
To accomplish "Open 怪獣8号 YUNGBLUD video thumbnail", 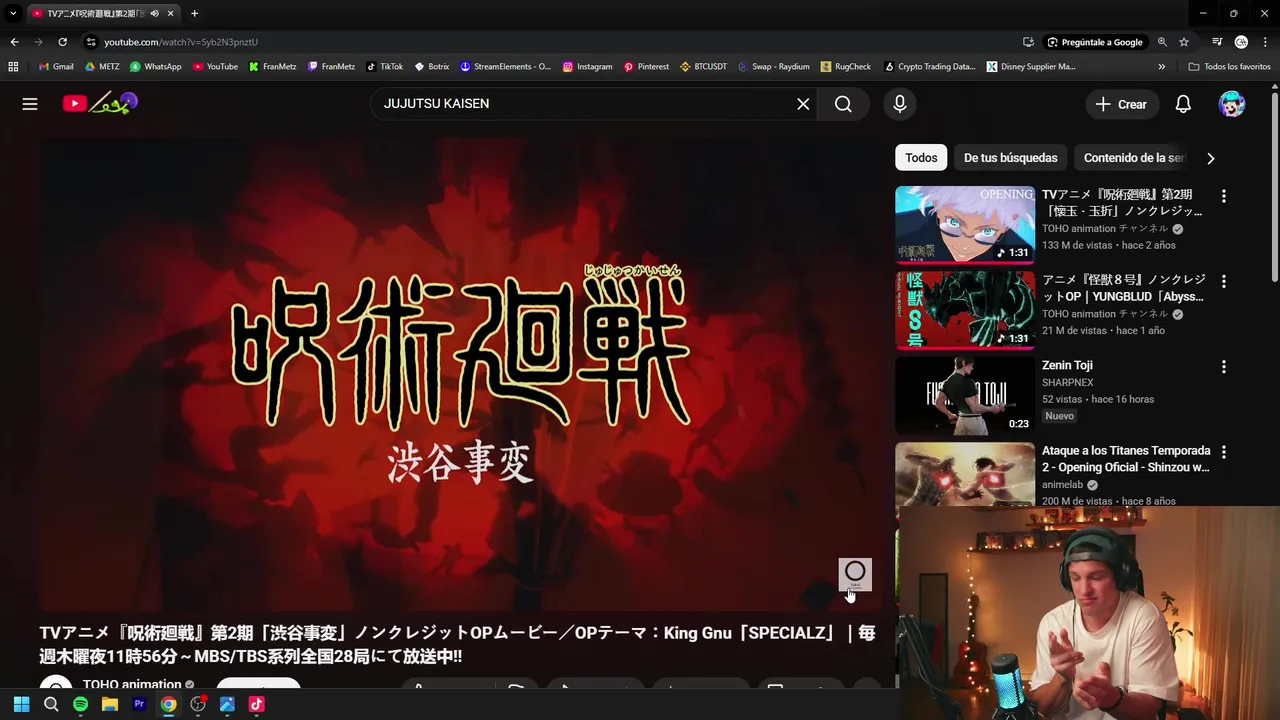I will tap(965, 310).
